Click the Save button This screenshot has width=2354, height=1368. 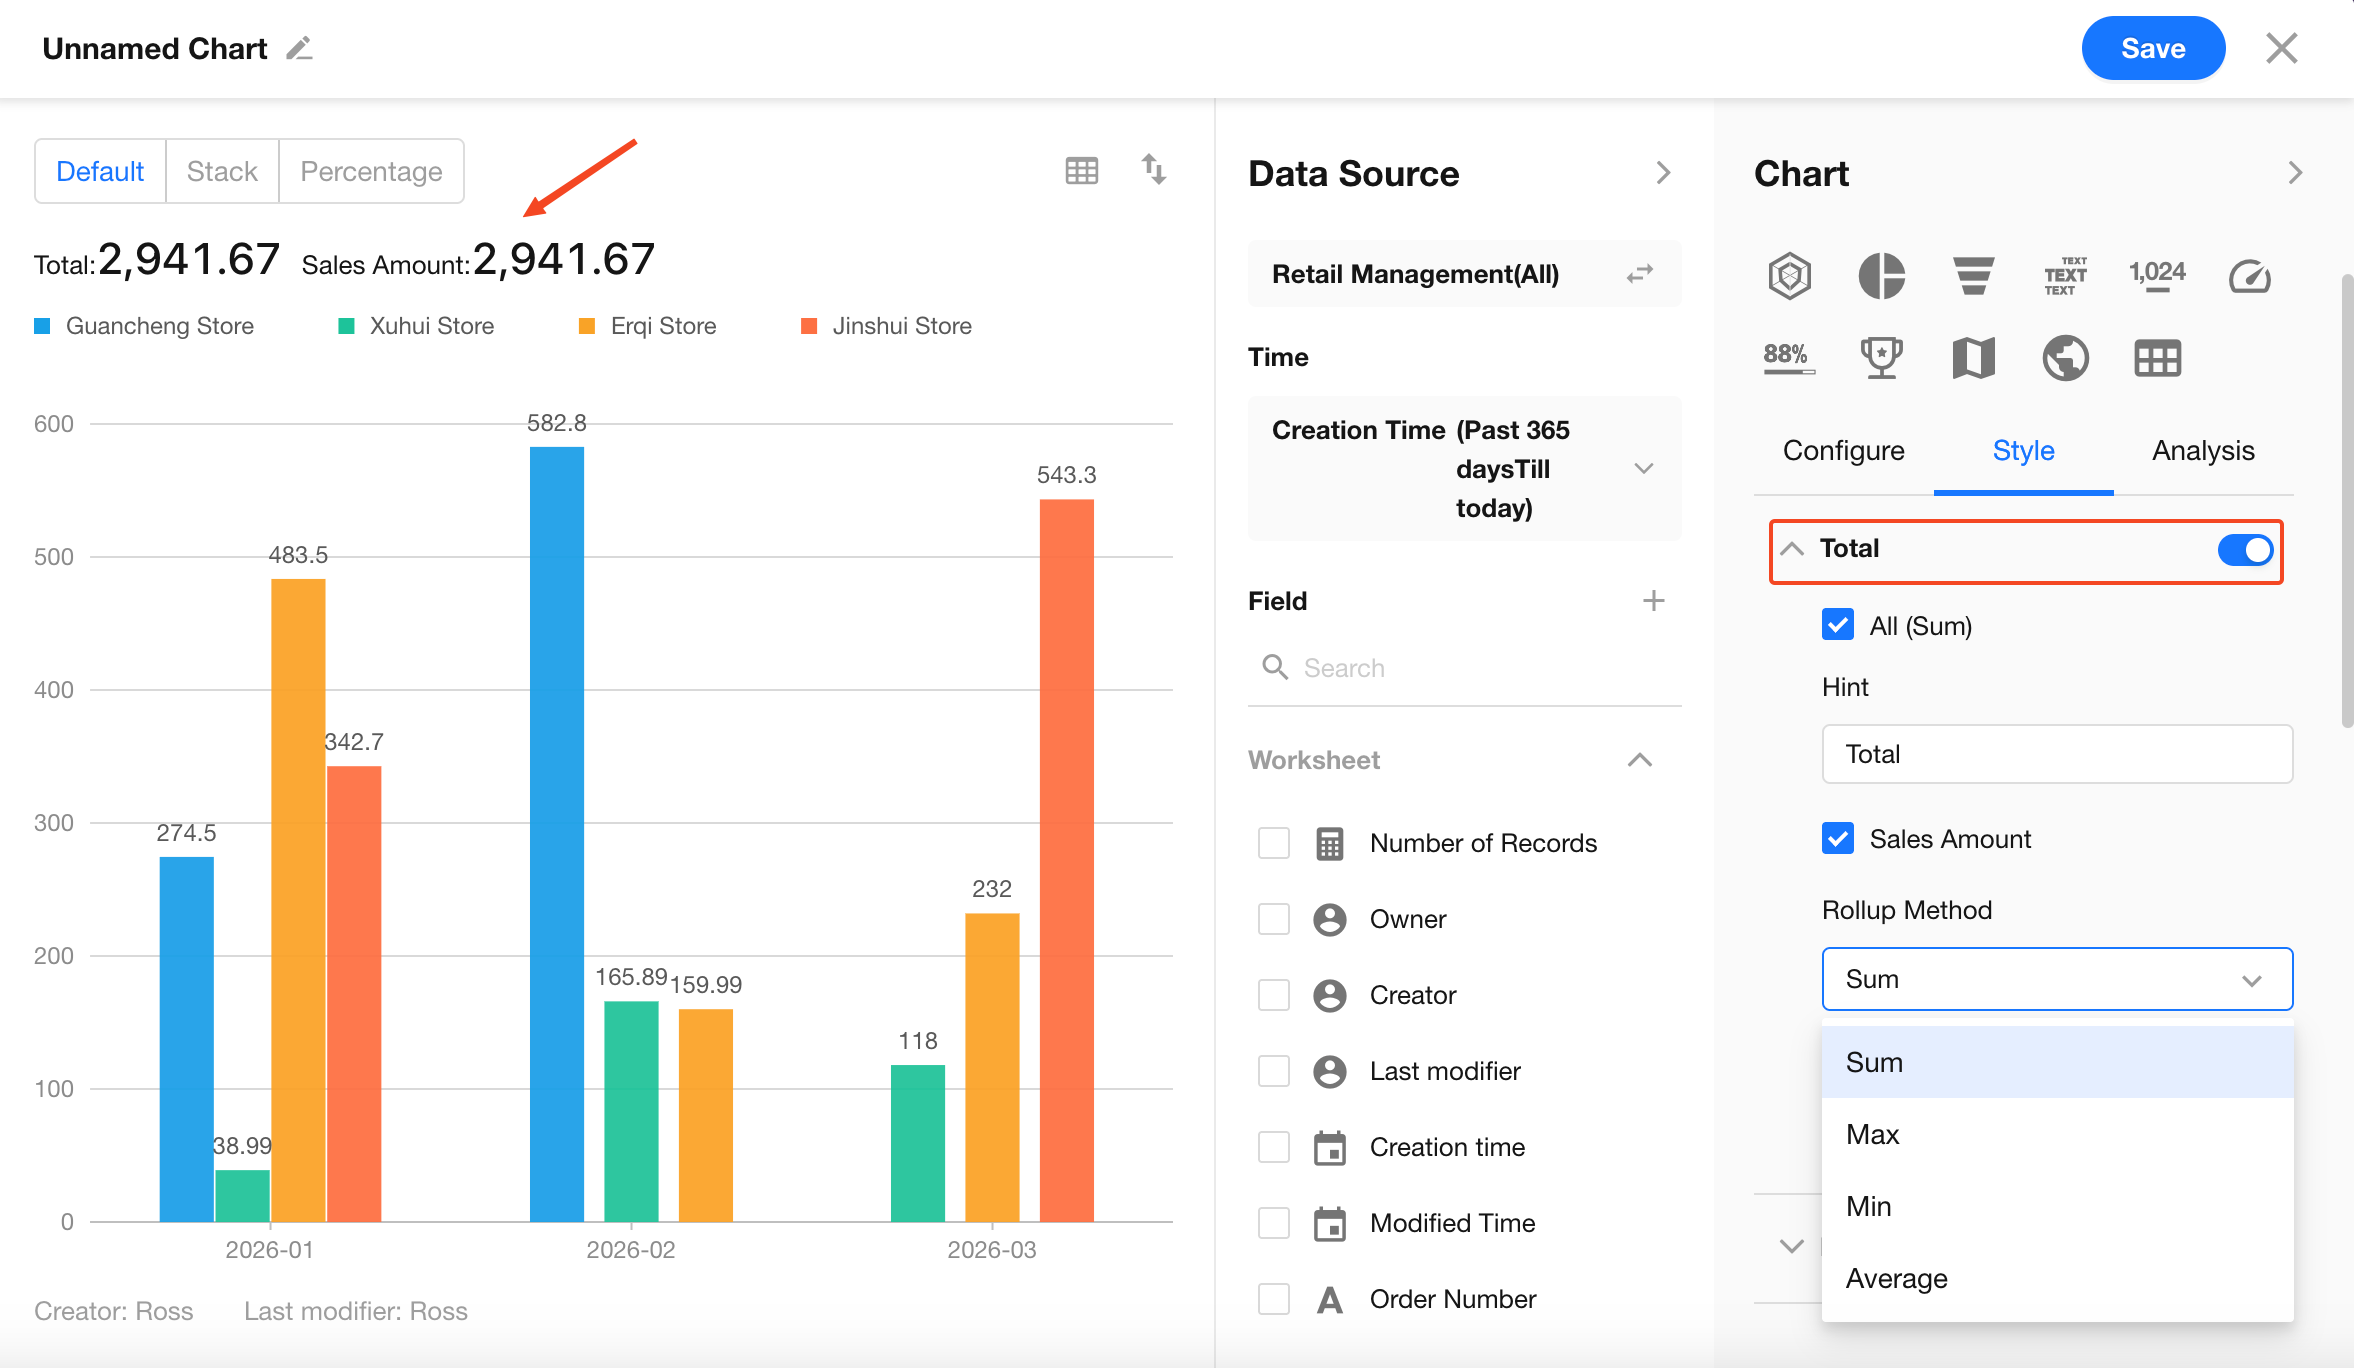point(2152,48)
